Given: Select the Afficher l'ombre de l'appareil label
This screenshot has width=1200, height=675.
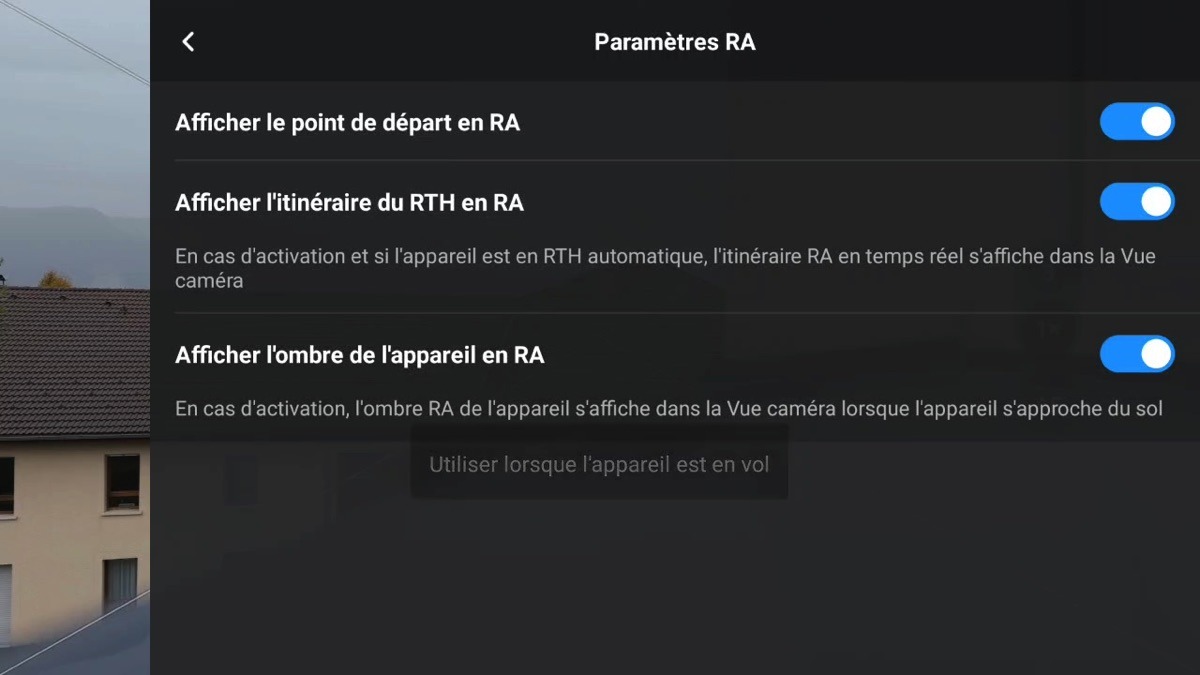Looking at the screenshot, I should click(x=360, y=355).
